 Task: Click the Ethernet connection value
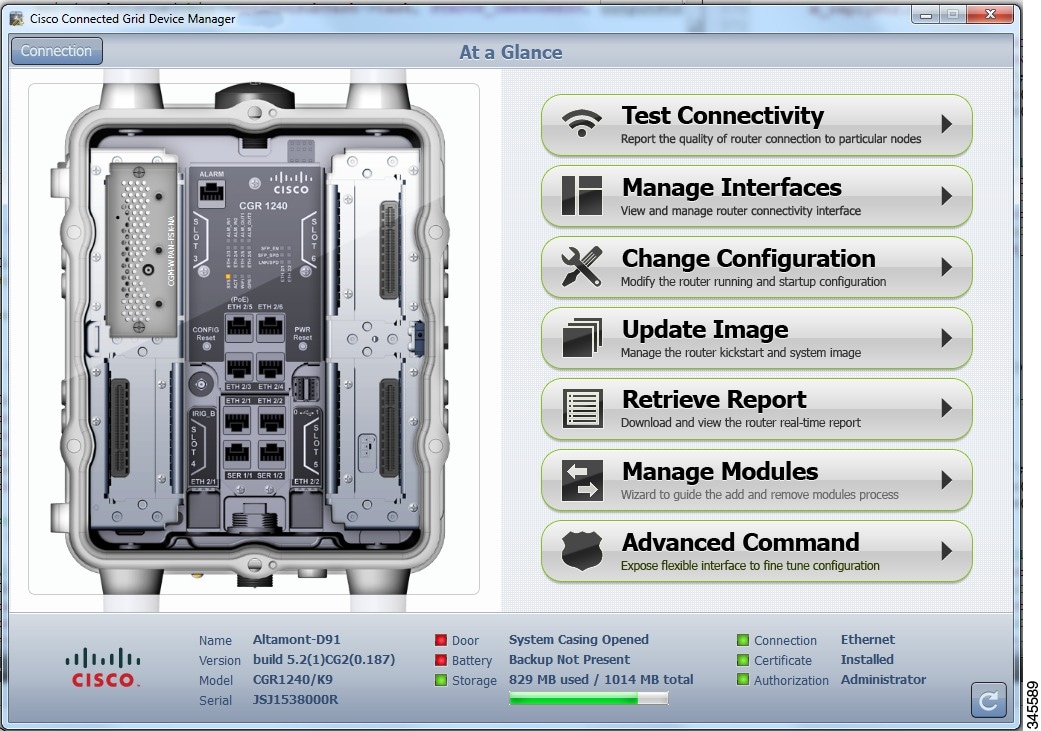[x=868, y=639]
